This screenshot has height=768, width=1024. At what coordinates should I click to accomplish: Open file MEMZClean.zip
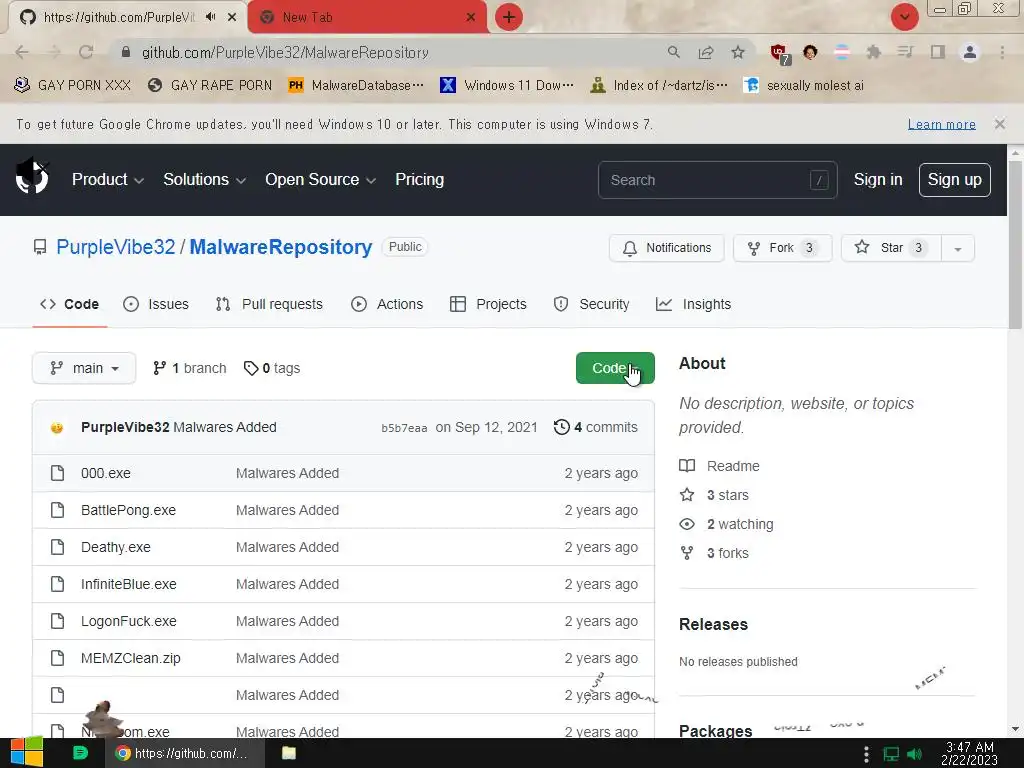(x=131, y=658)
